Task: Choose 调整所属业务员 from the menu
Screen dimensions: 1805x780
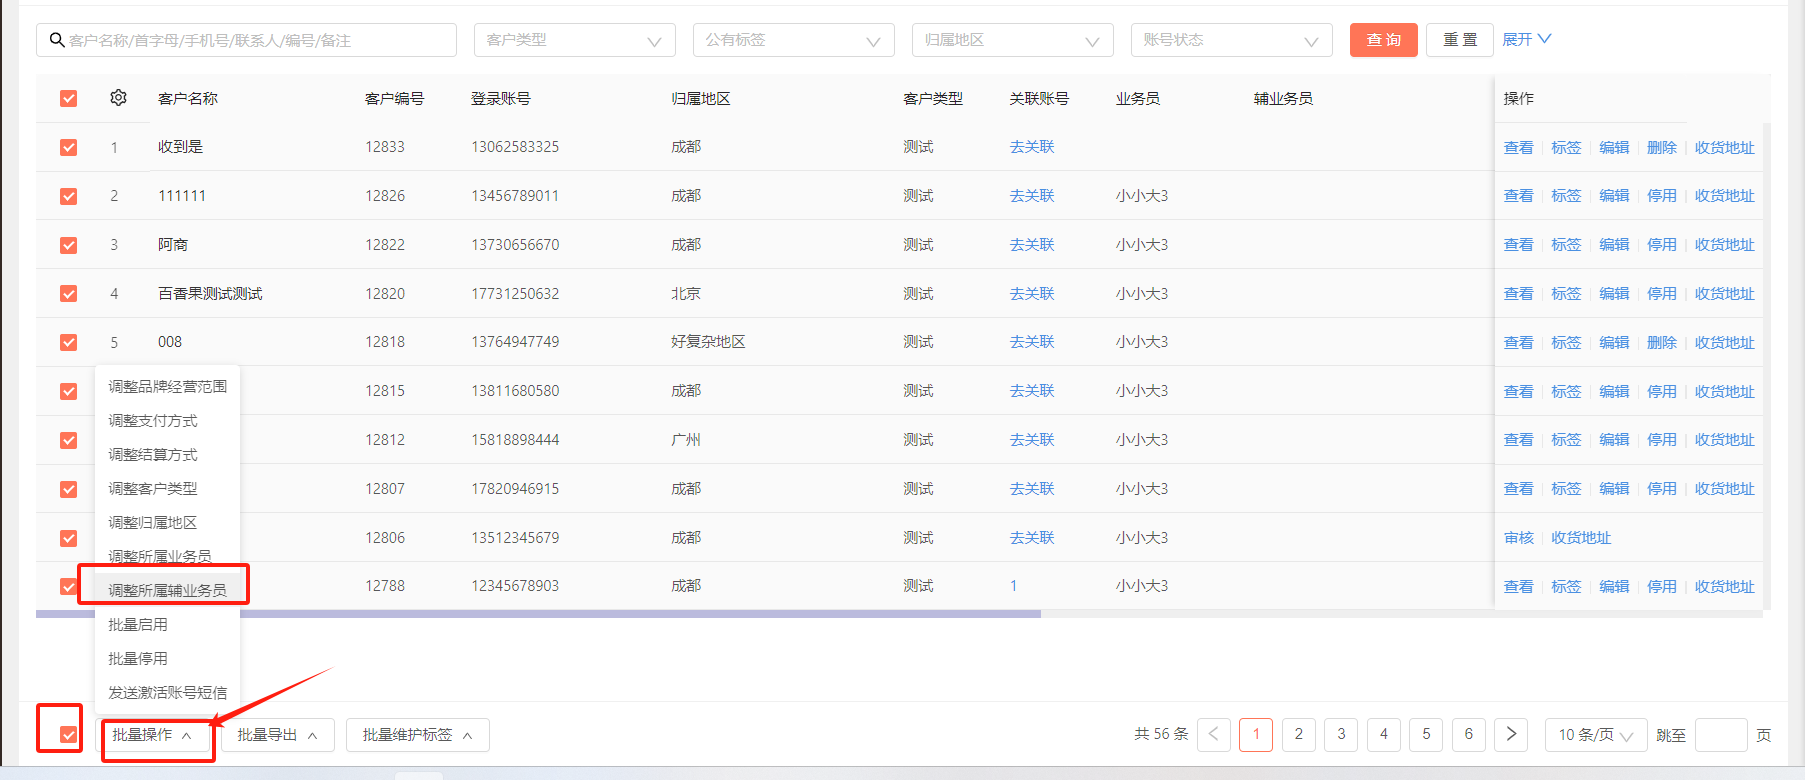Action: pos(167,556)
